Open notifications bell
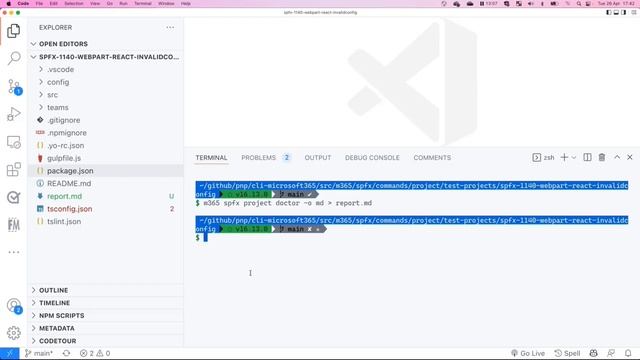 (628, 353)
